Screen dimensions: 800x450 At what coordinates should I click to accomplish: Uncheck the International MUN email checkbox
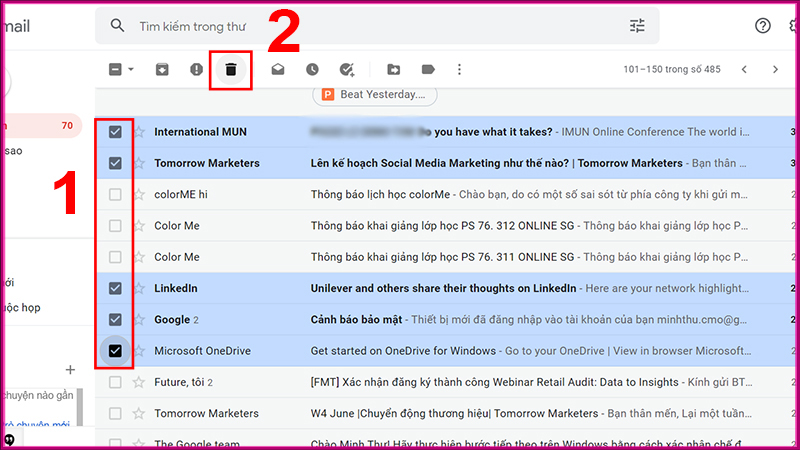pos(115,132)
